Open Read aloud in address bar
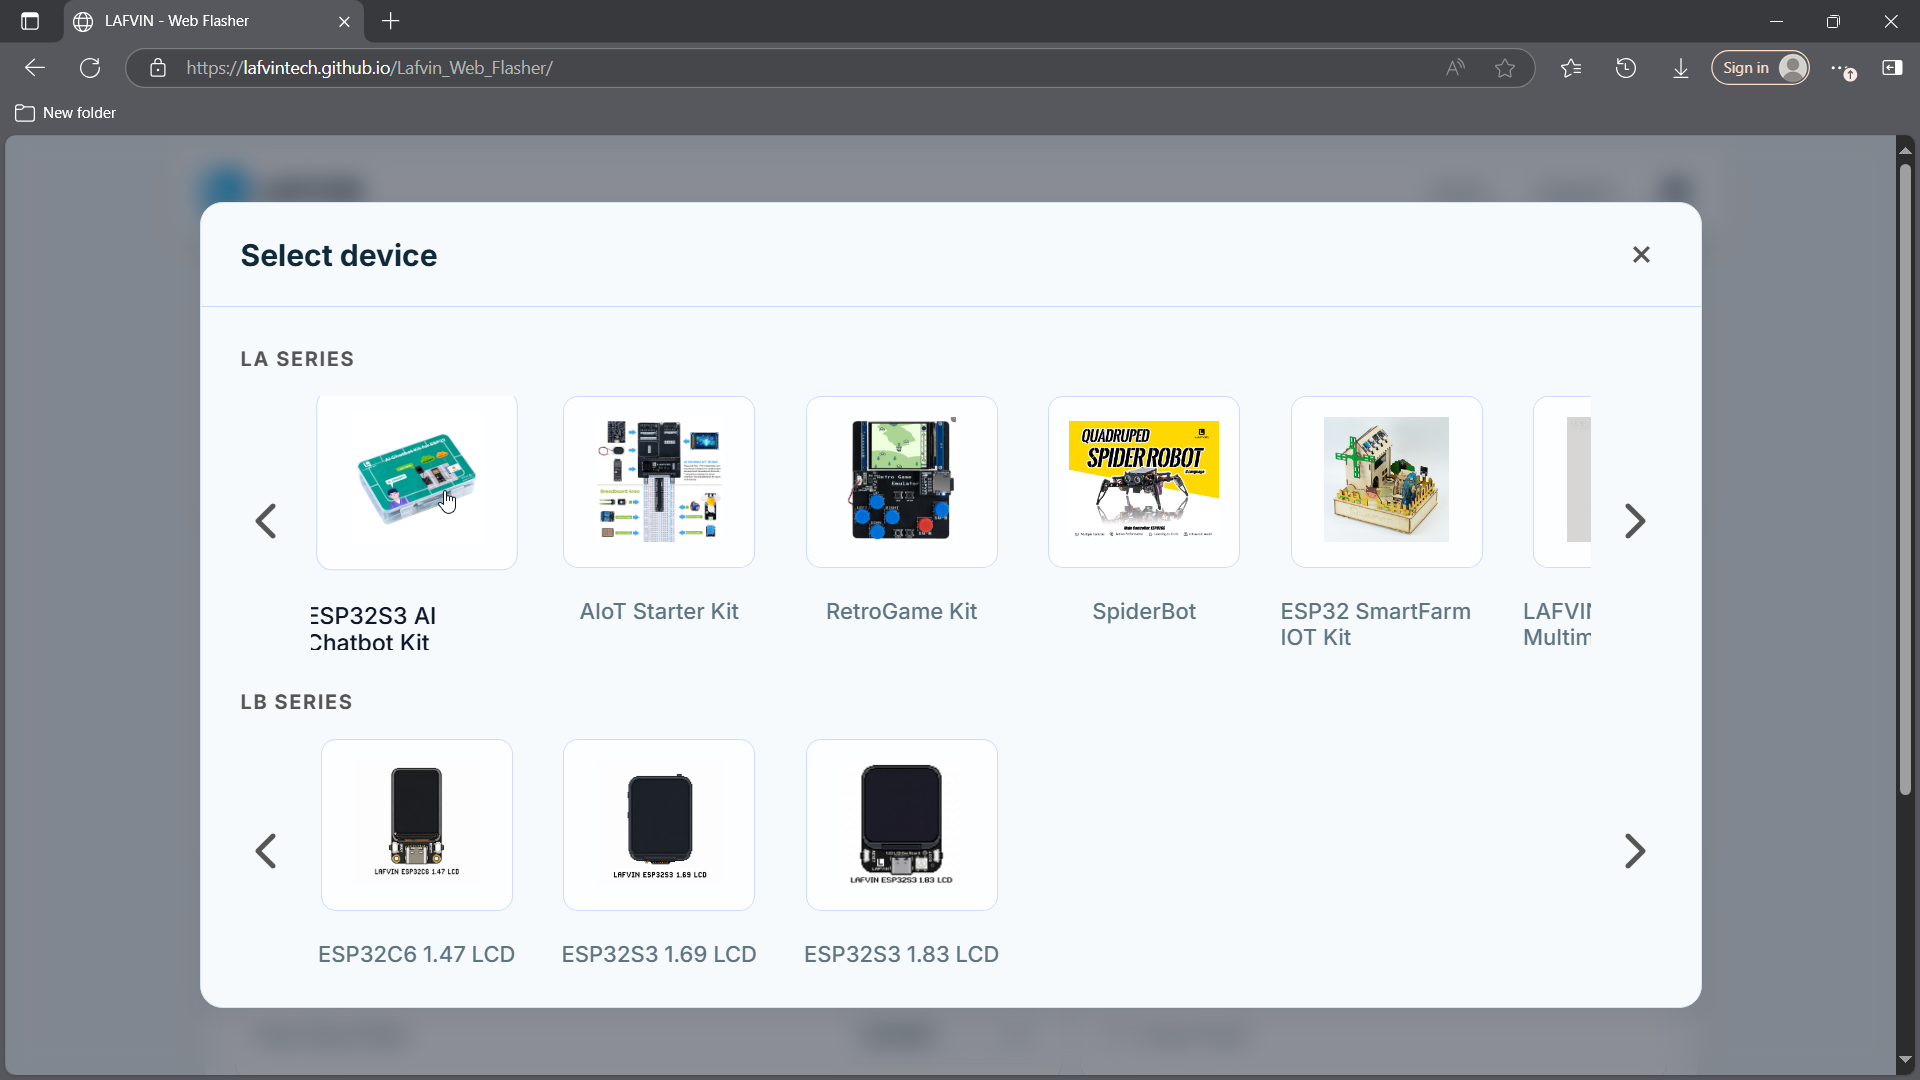The image size is (1920, 1080). coord(1455,68)
